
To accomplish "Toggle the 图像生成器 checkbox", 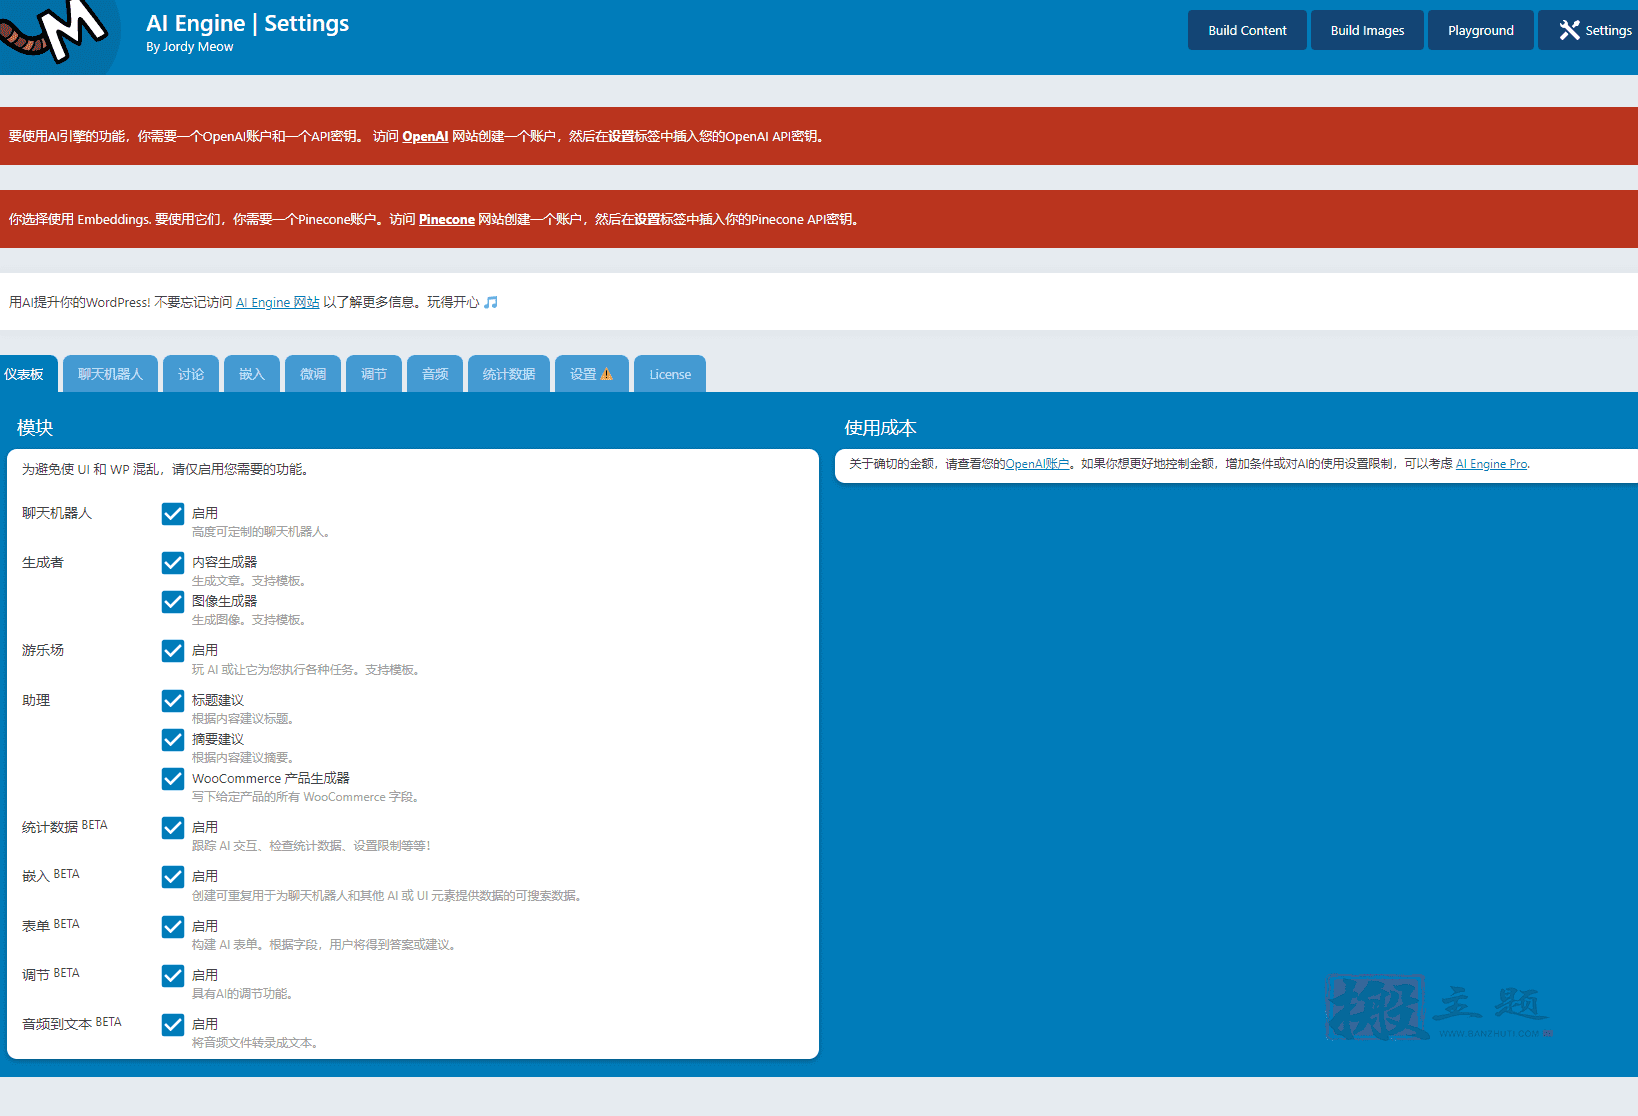I will coord(173,602).
